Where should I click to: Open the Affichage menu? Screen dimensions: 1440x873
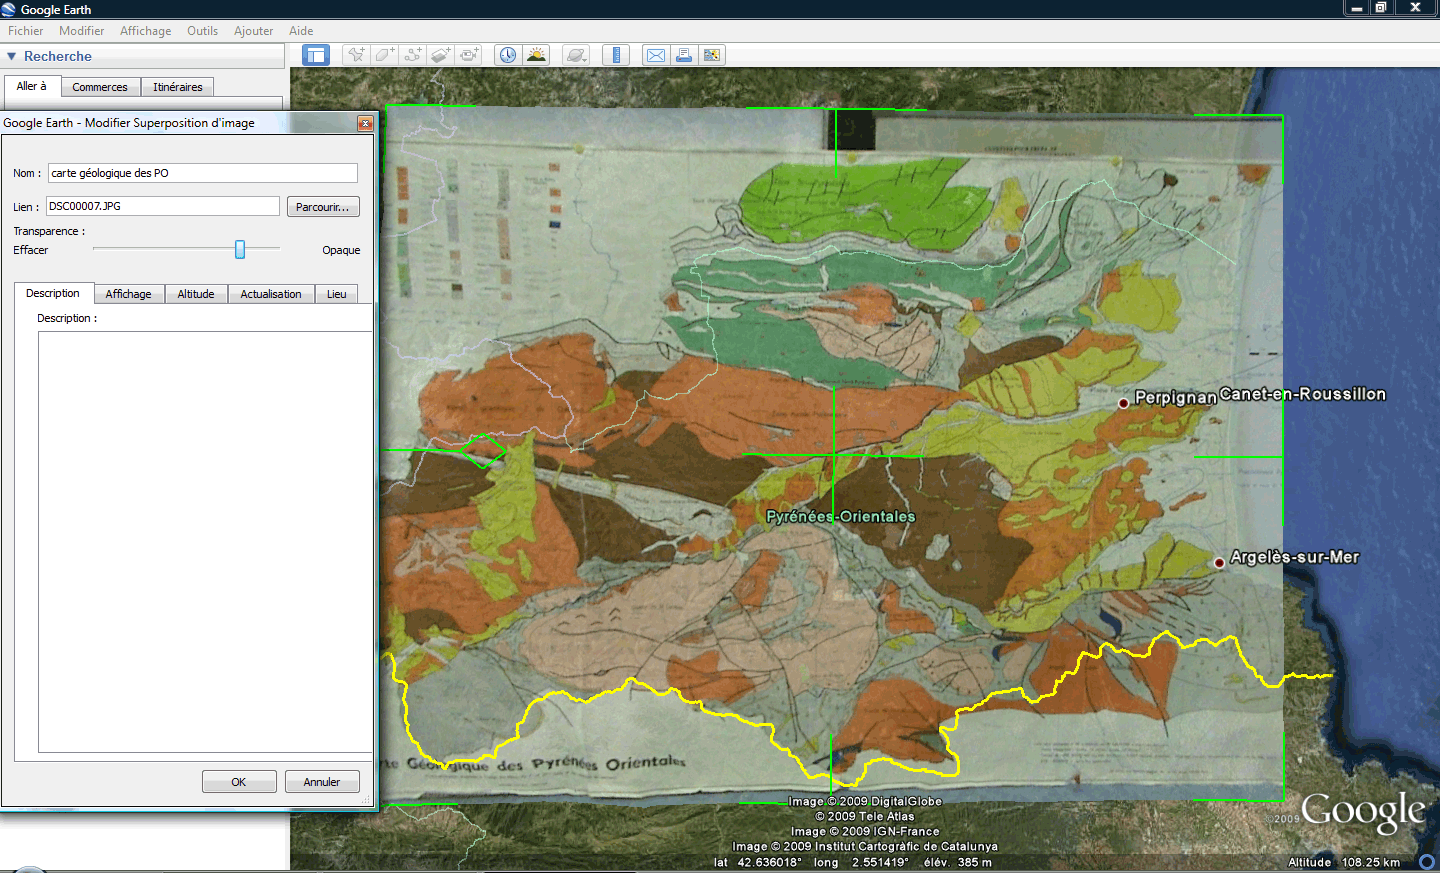click(146, 31)
